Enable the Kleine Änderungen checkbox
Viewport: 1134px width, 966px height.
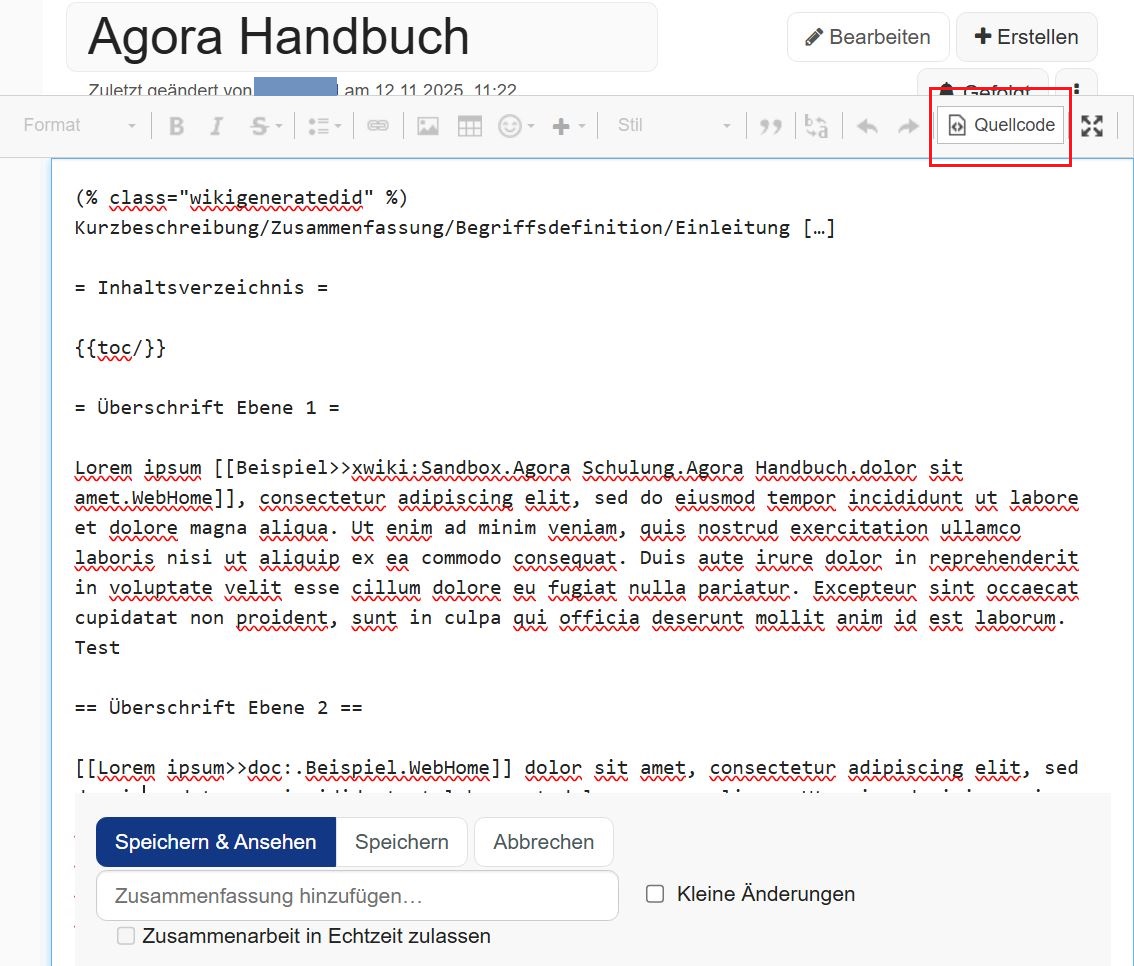pyautogui.click(x=655, y=894)
